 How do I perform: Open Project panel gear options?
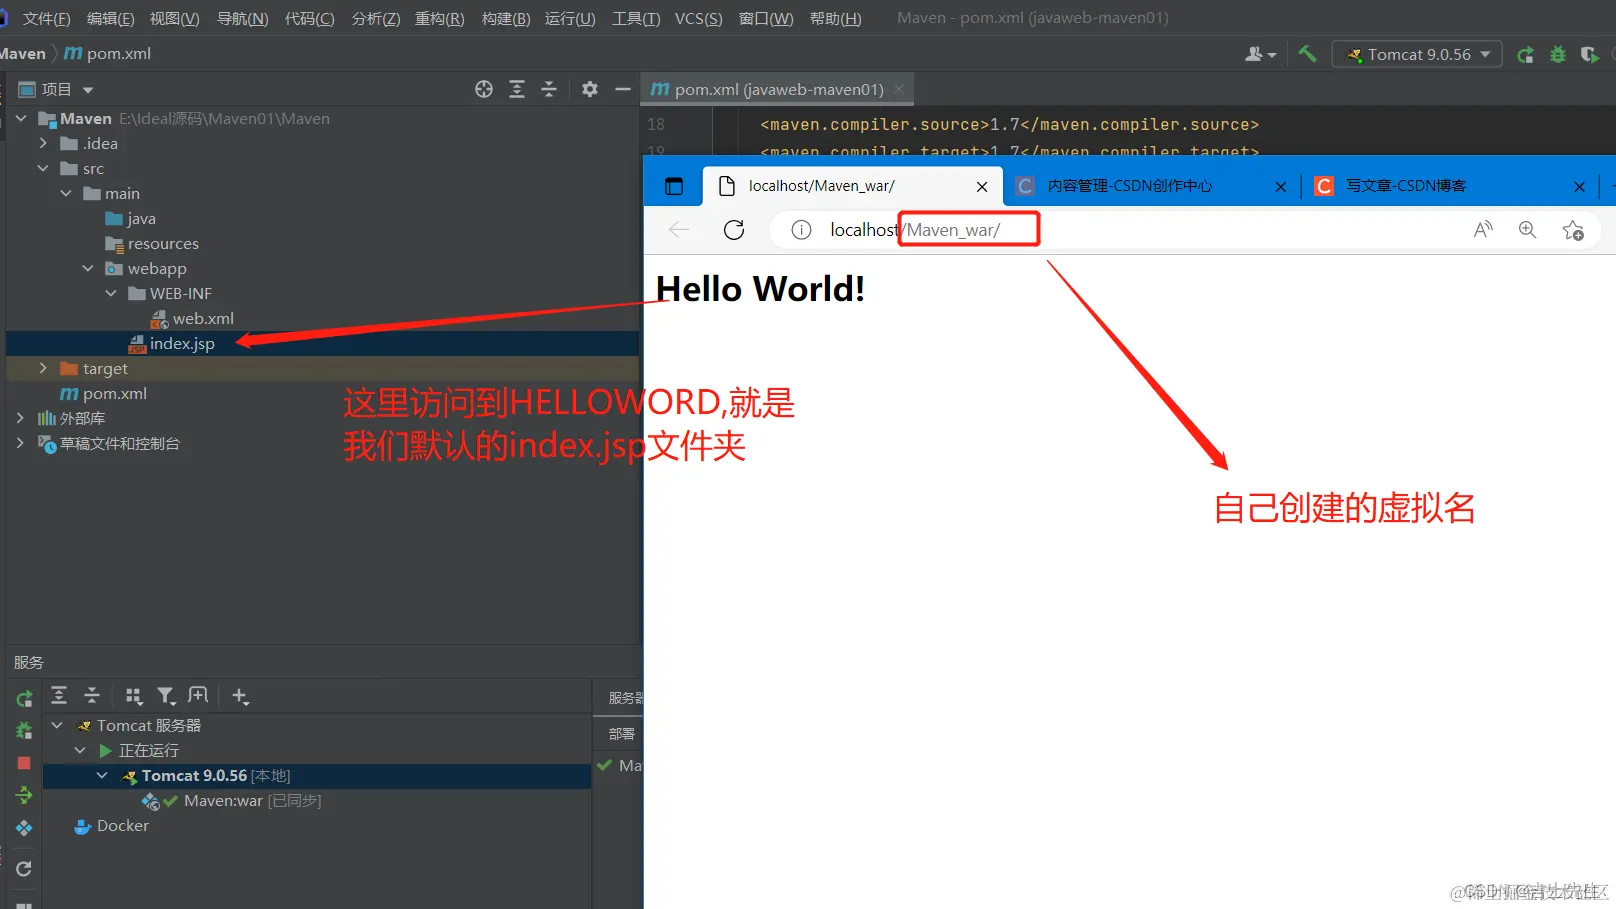point(590,89)
